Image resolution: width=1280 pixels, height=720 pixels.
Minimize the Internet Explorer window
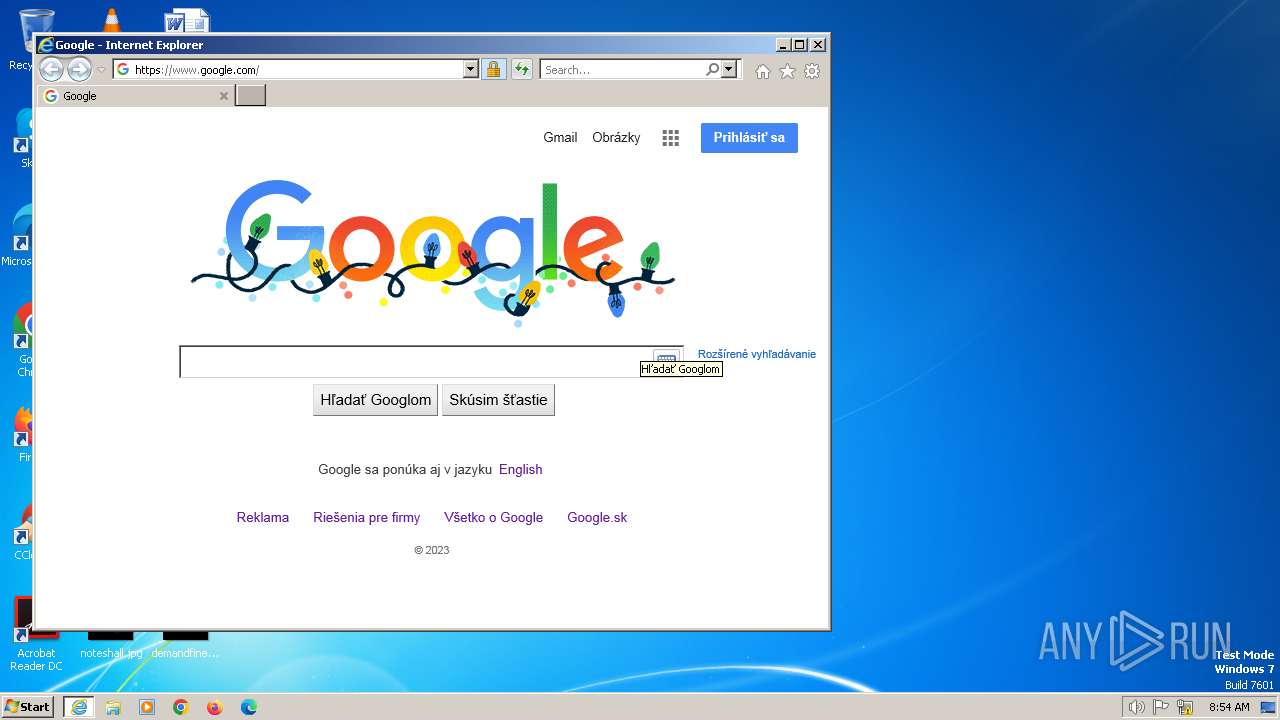click(x=783, y=45)
